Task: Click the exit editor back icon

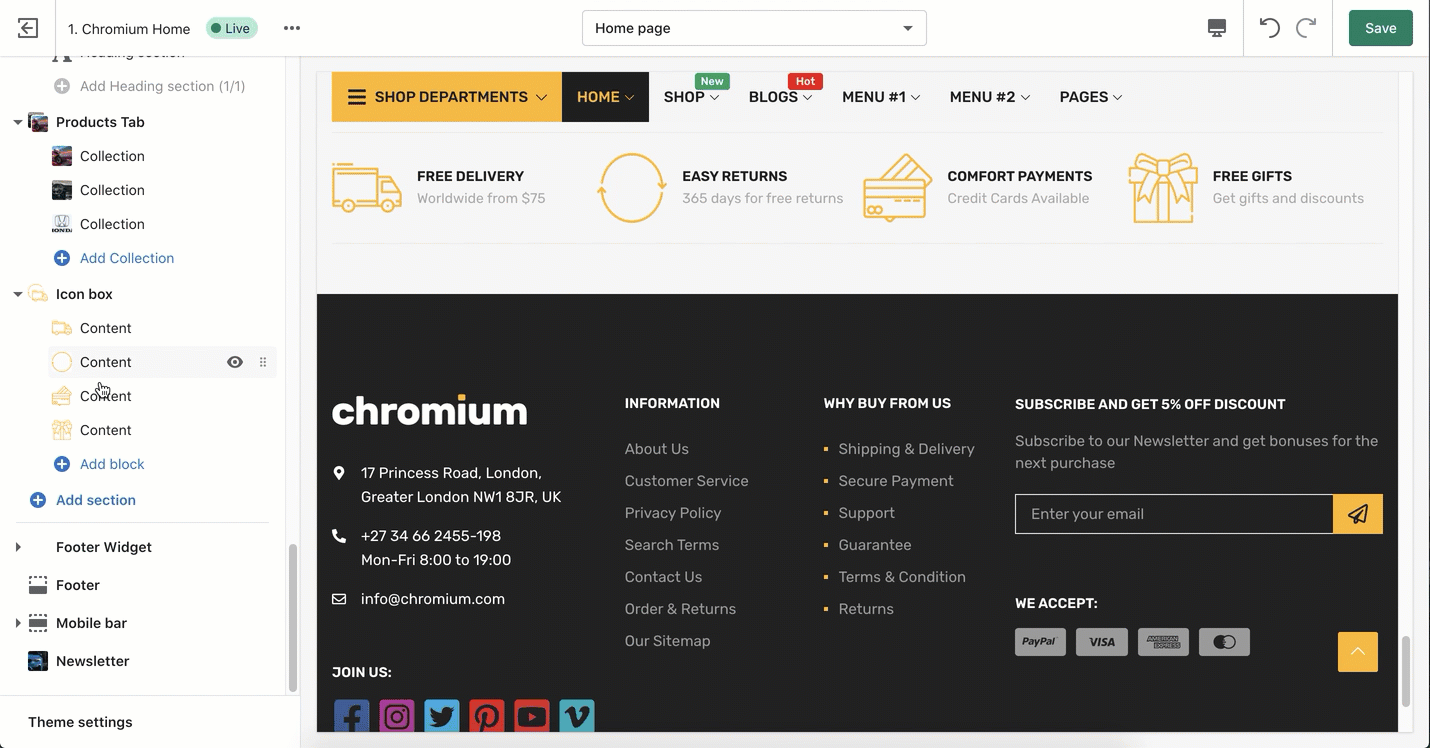Action: tap(28, 28)
